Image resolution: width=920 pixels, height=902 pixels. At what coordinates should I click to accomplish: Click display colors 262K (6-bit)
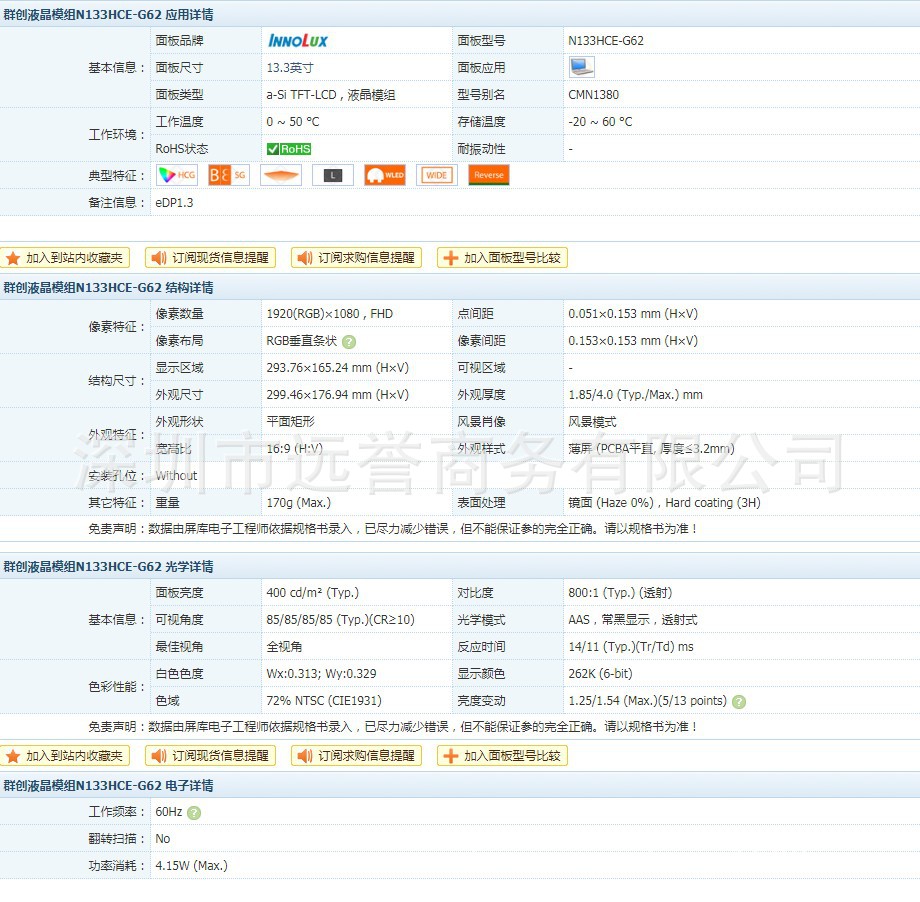tap(600, 673)
